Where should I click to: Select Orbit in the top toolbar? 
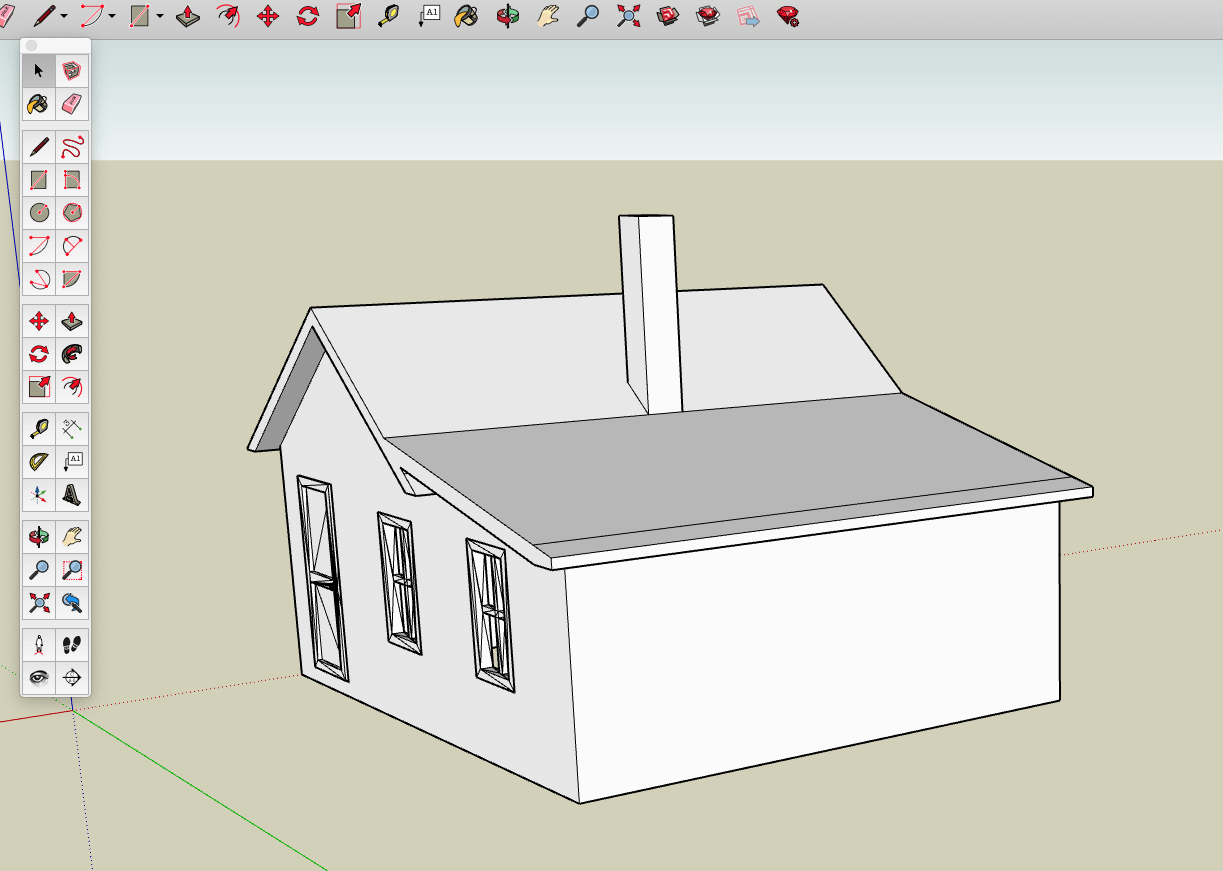tap(508, 15)
